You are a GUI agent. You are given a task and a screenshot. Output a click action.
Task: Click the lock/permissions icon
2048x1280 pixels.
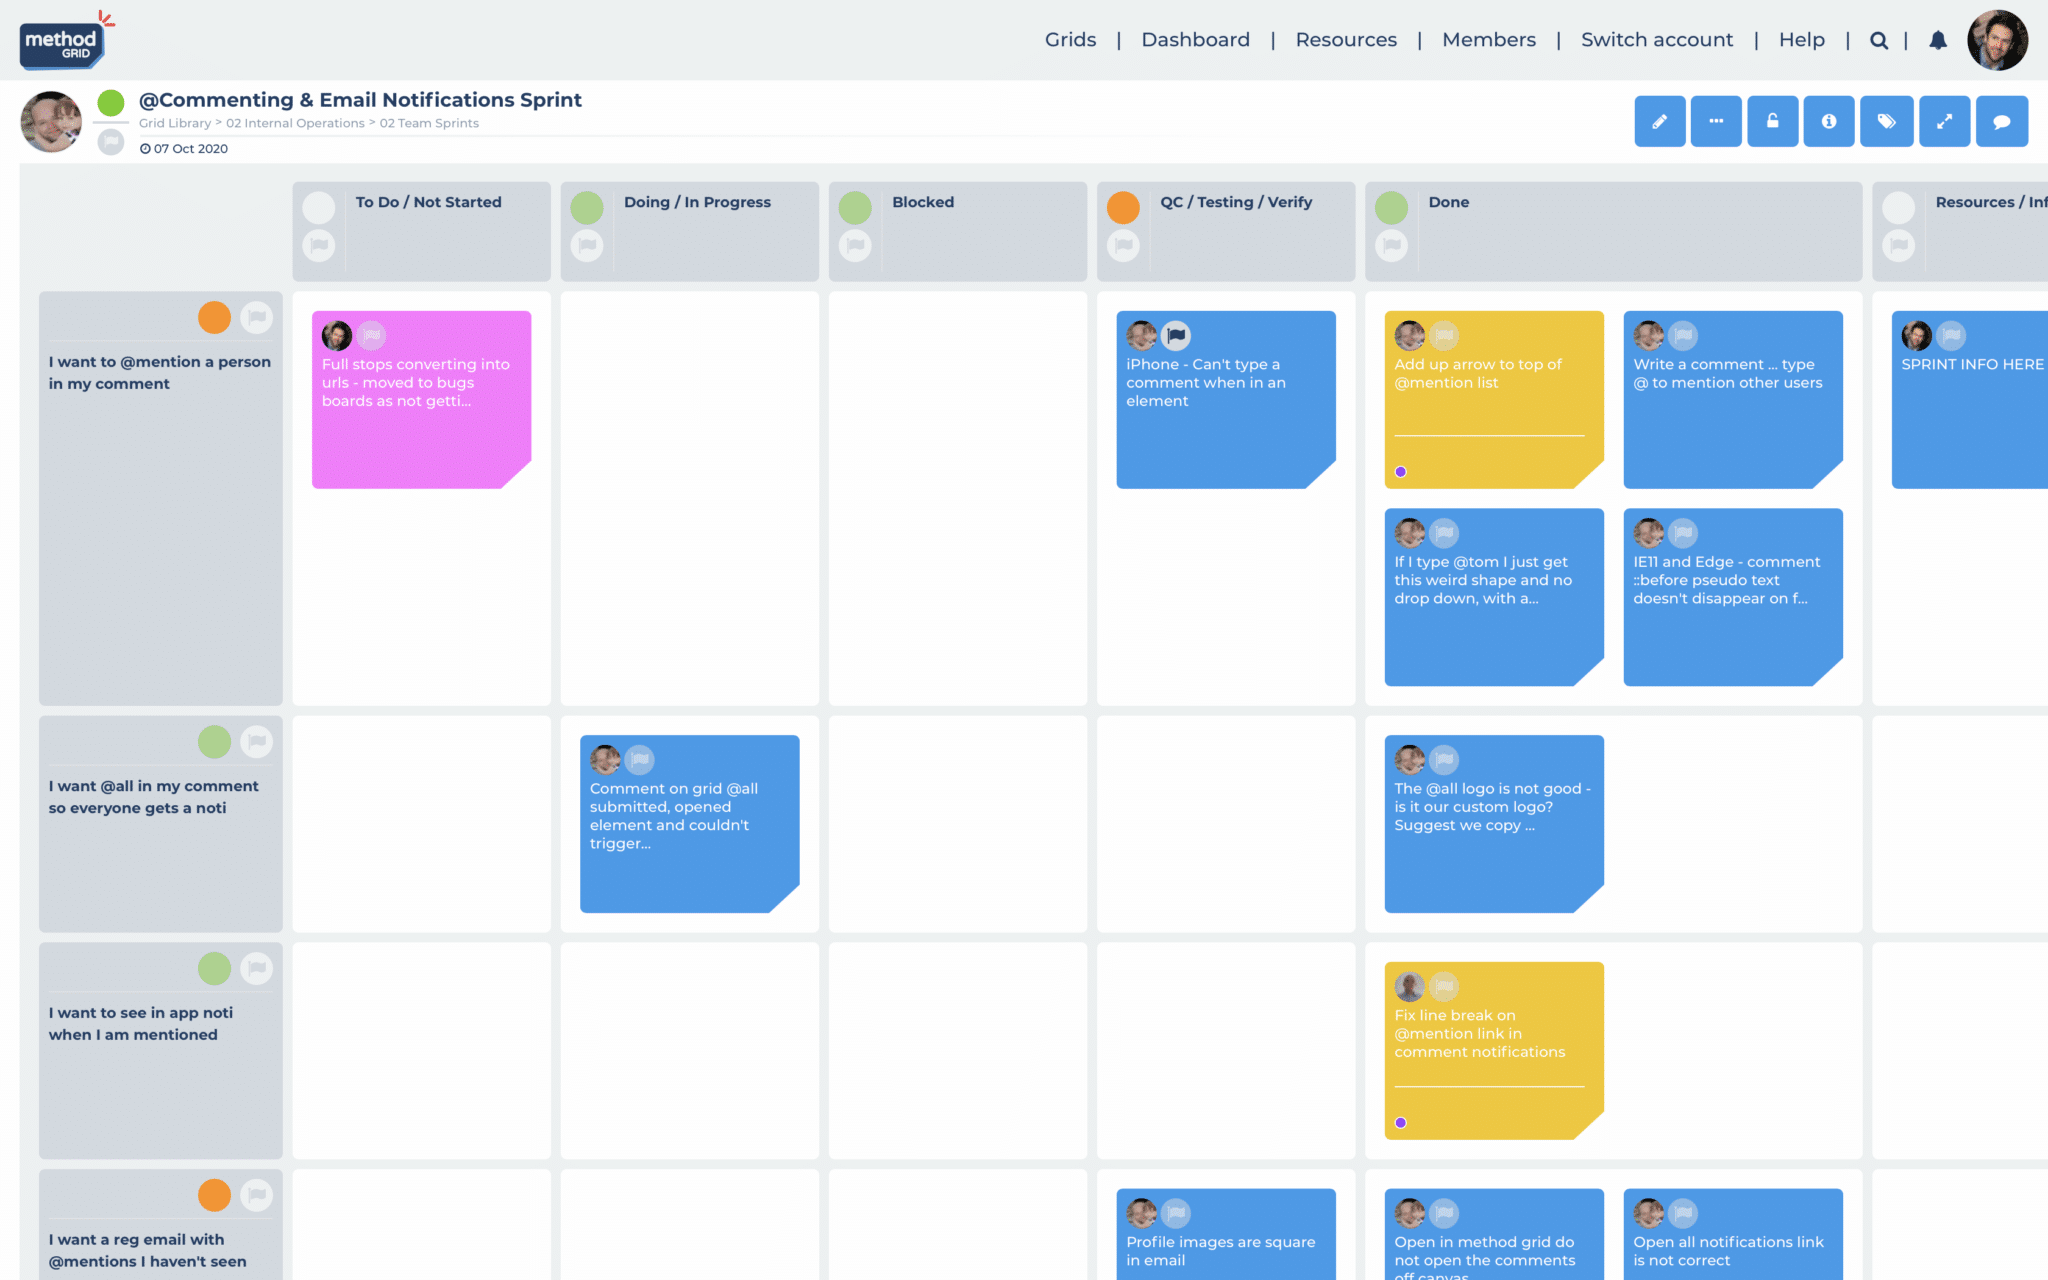1771,119
